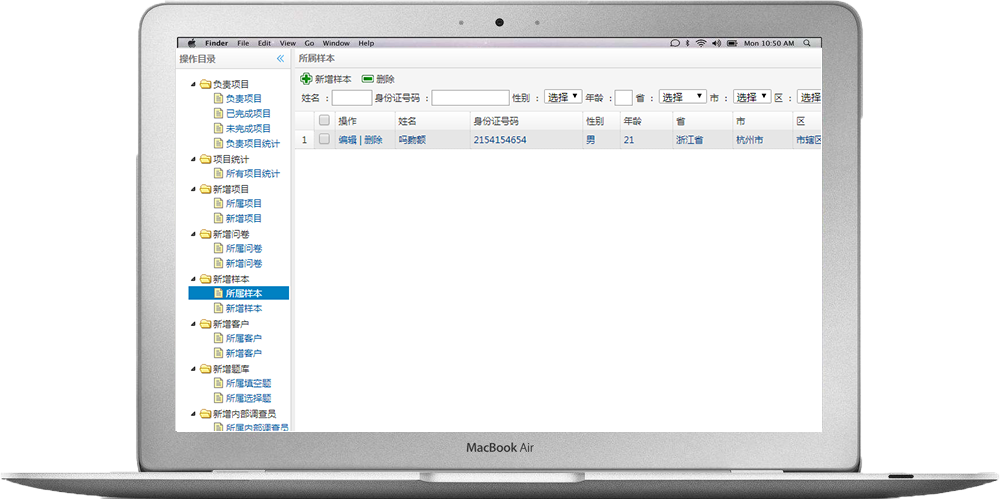Image resolution: width=1000 pixels, height=500 pixels.
Task: Open the 市 city dropdown filter
Action: 752,97
